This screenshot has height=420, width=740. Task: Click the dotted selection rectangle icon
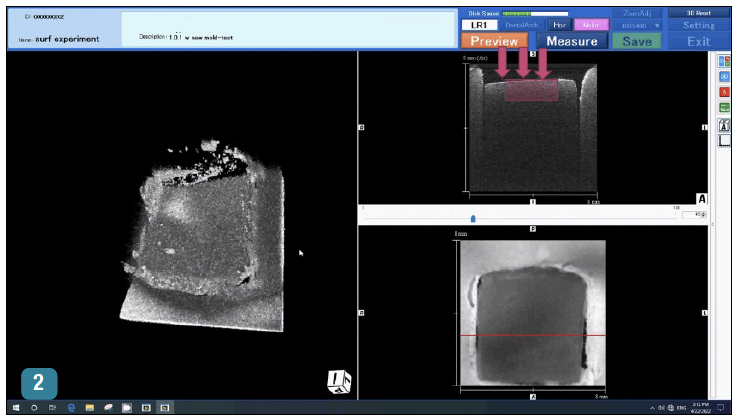725,139
